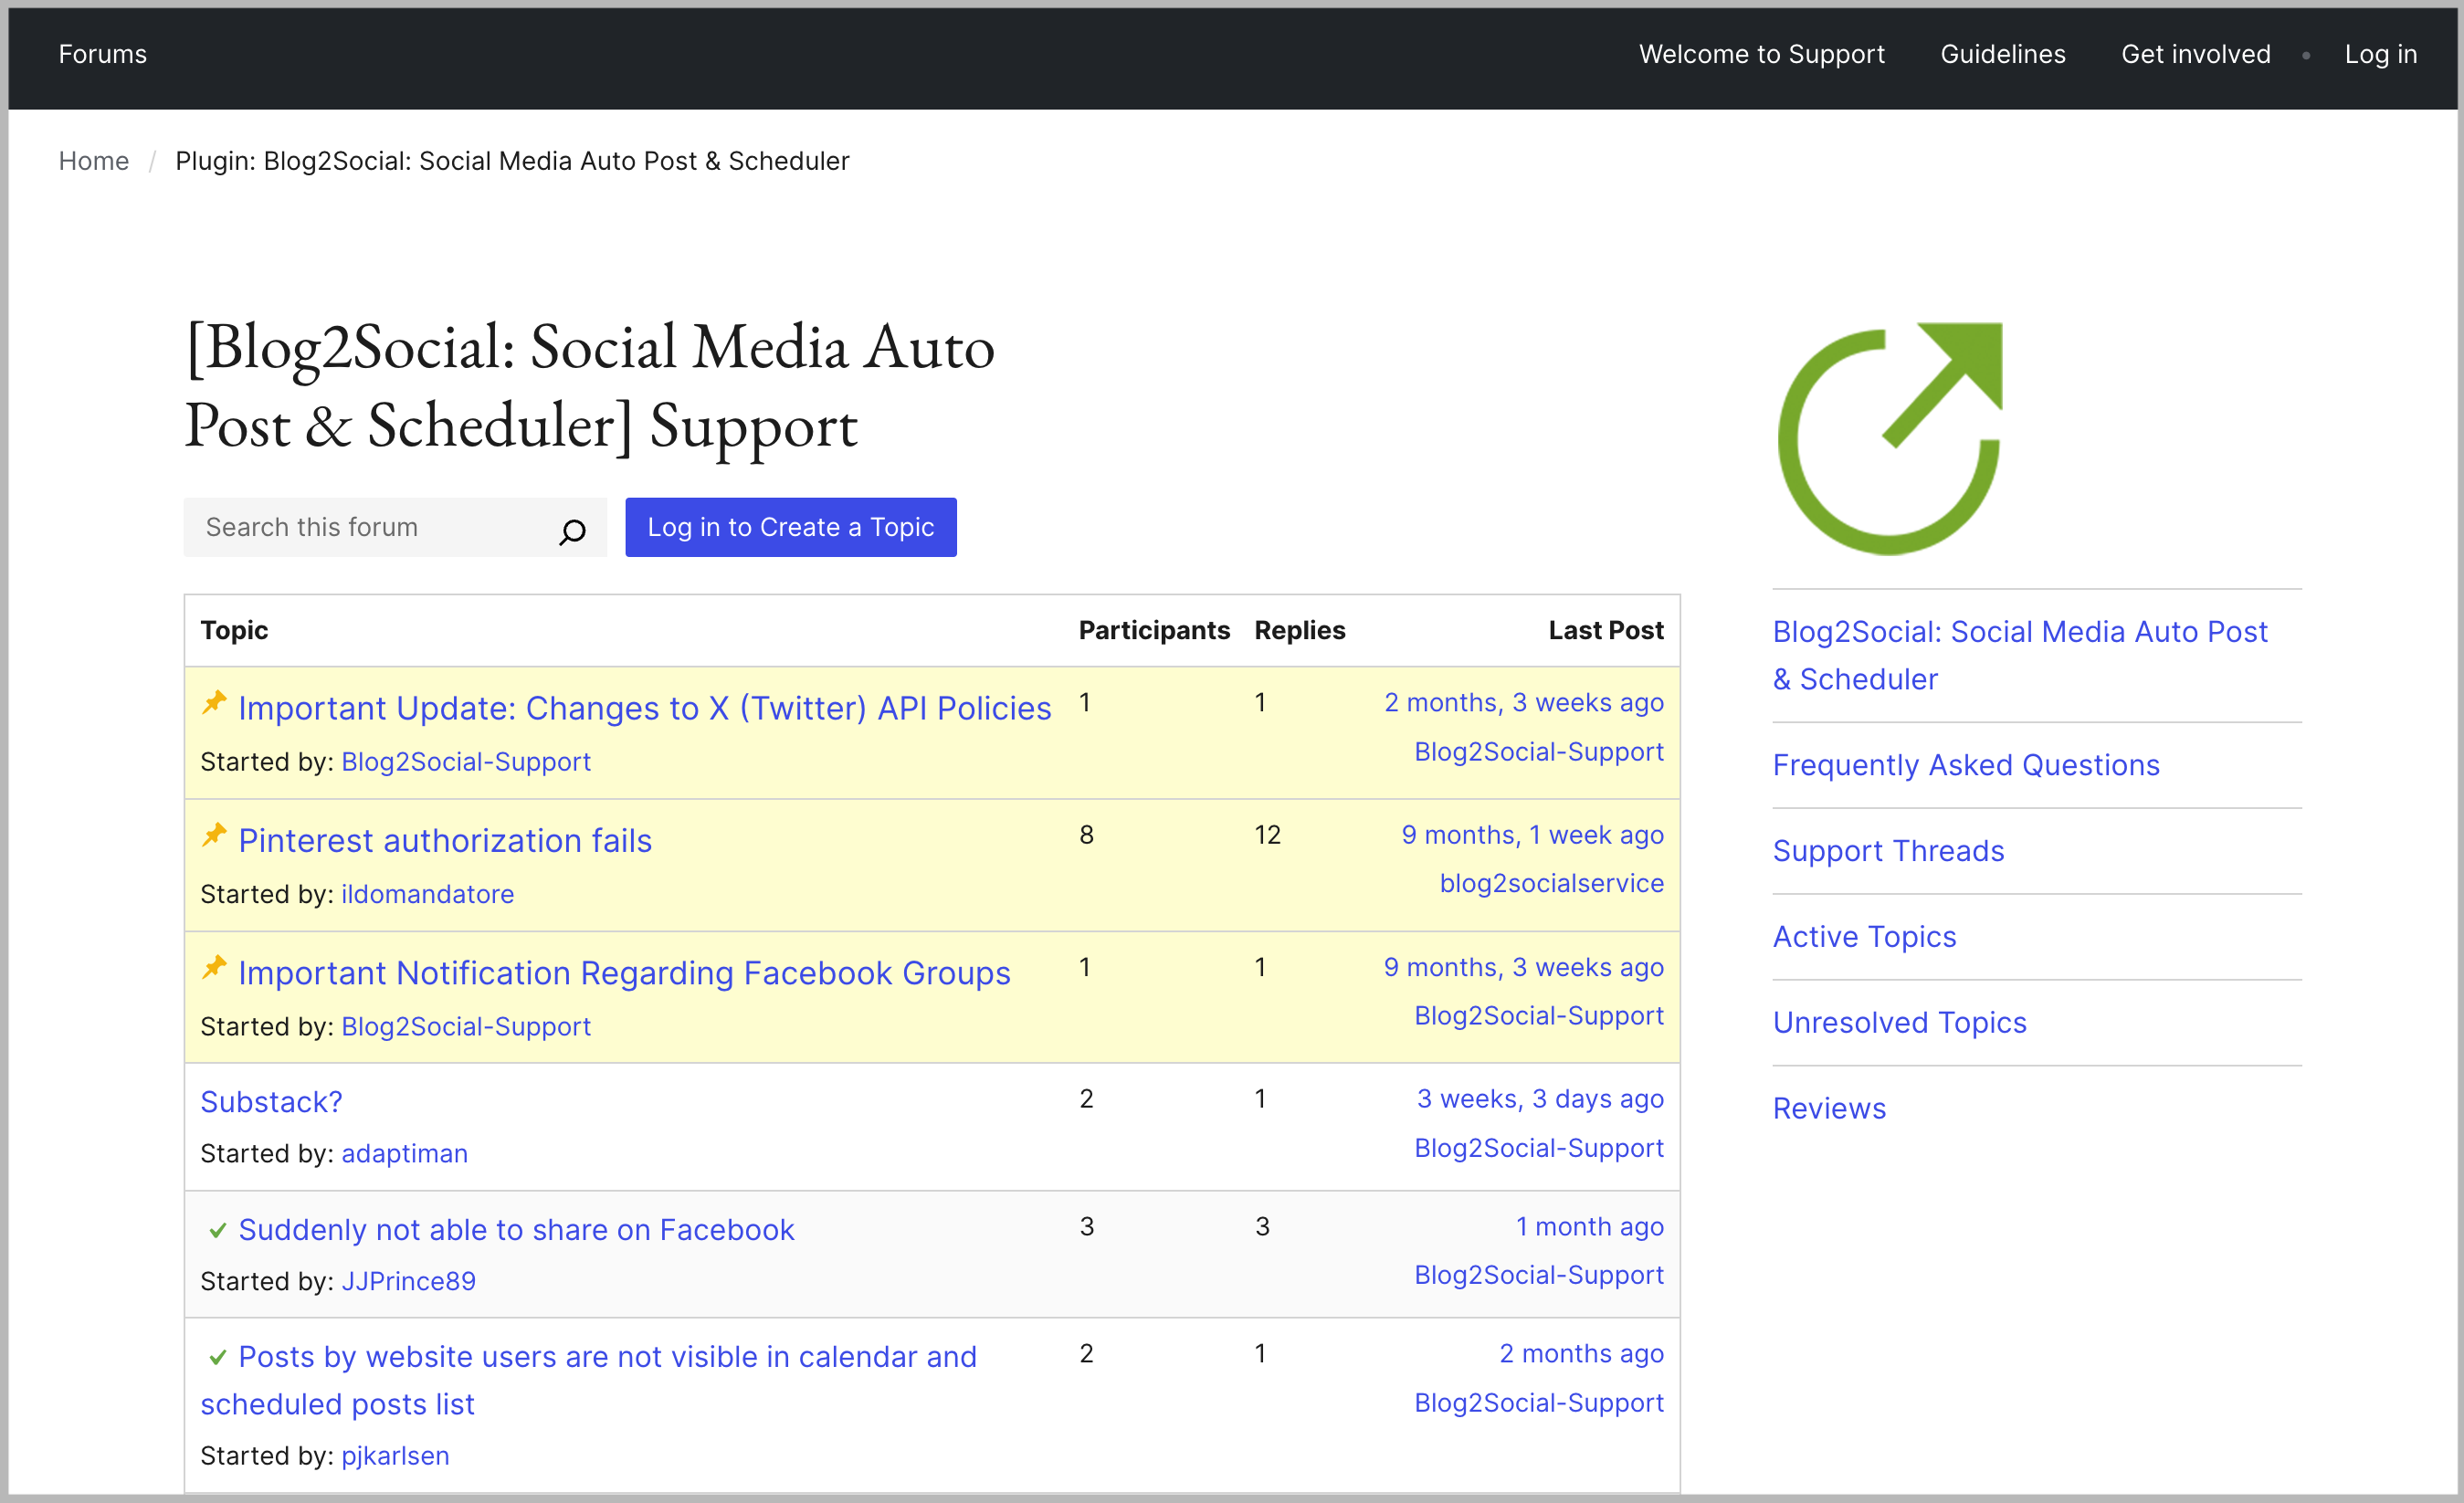Viewport: 2464px width, 1503px height.
Task: Click replies count 12 for Pinterest topic
Action: (x=1267, y=835)
